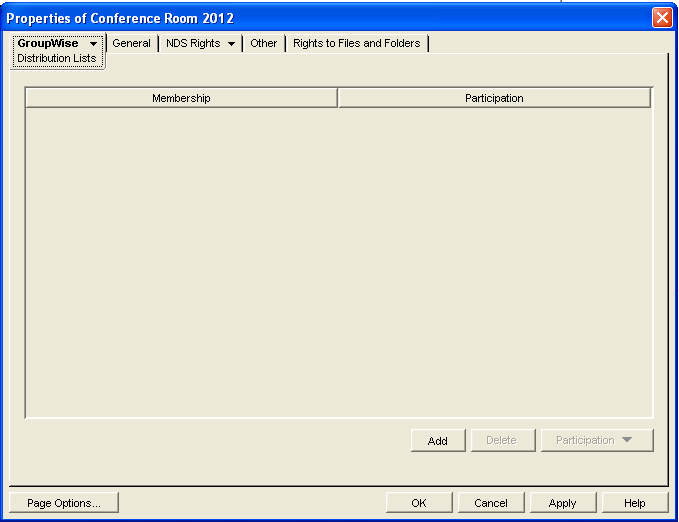Click the Participation dropdown button below the list
679x522 pixels.
coord(597,441)
